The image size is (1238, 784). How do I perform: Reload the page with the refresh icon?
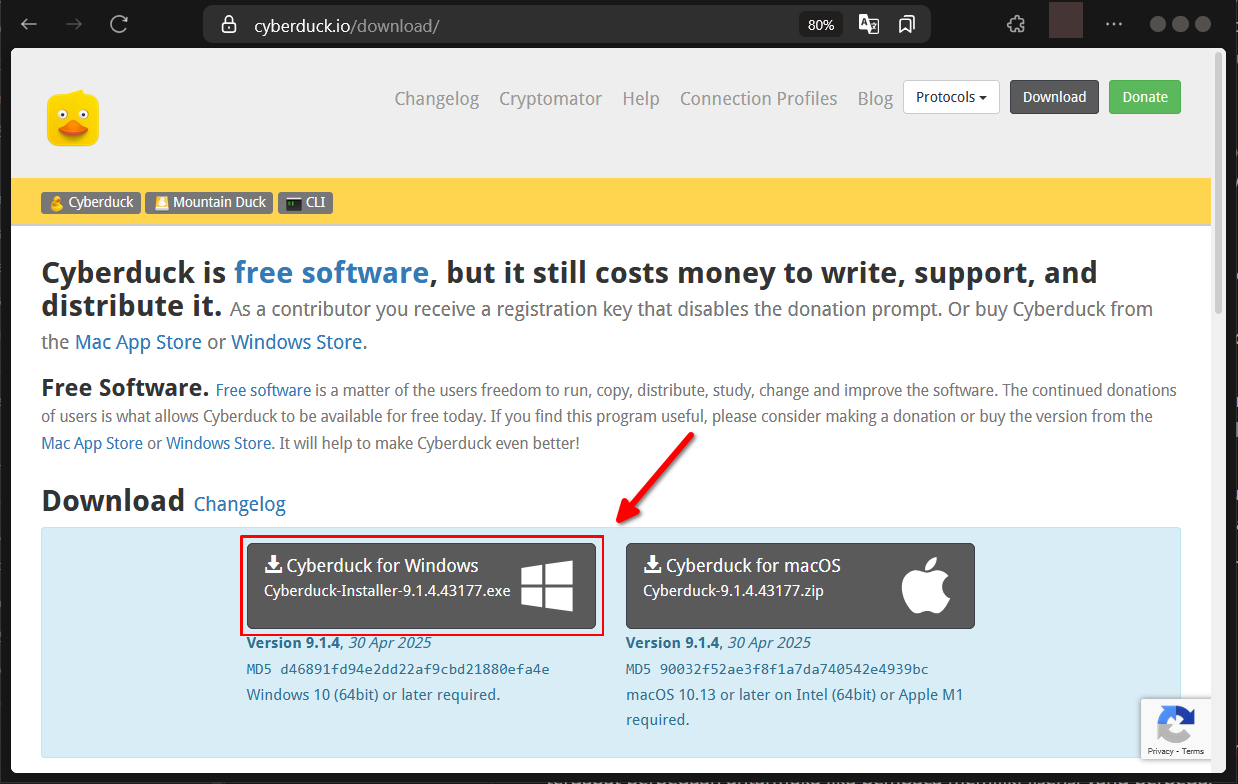[119, 24]
